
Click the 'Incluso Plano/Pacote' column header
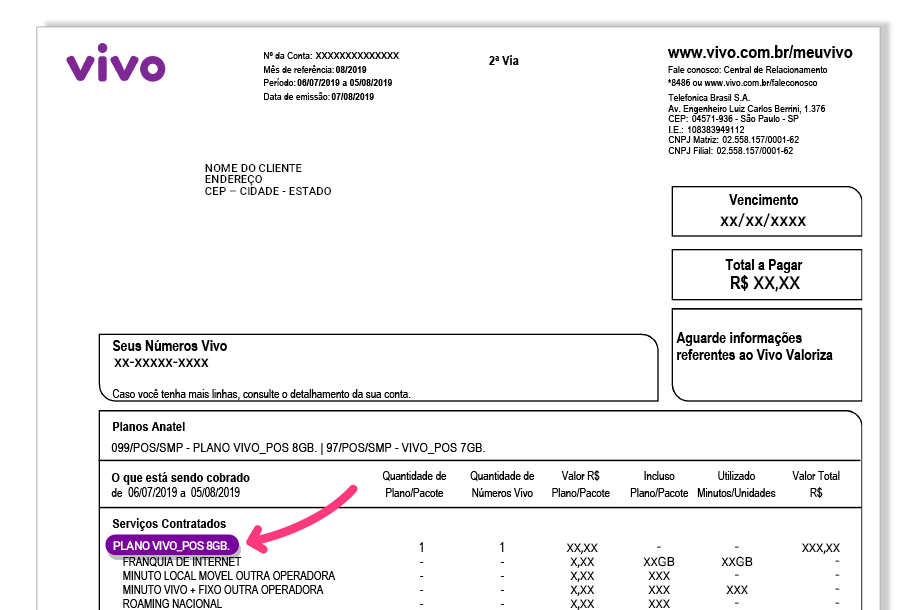[659, 484]
